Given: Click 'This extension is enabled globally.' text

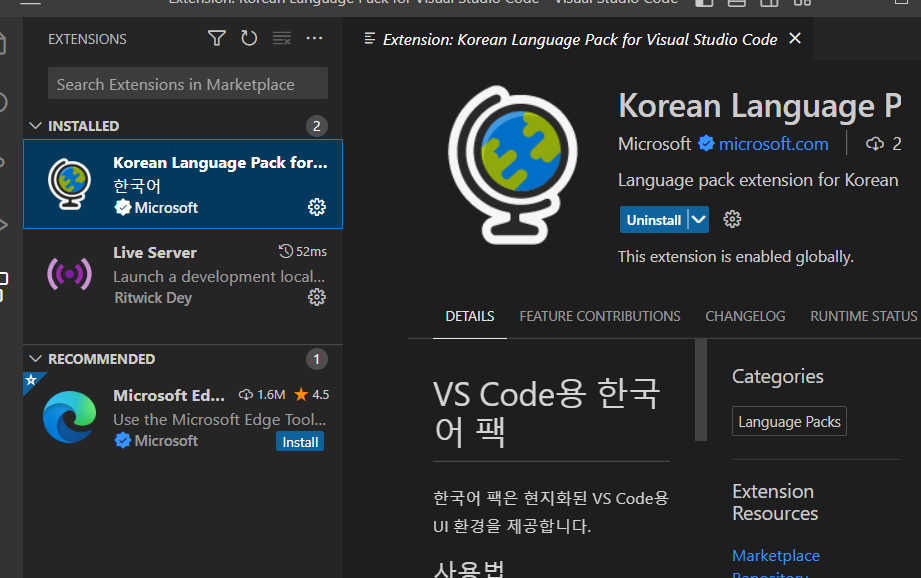Looking at the screenshot, I should click(735, 257).
